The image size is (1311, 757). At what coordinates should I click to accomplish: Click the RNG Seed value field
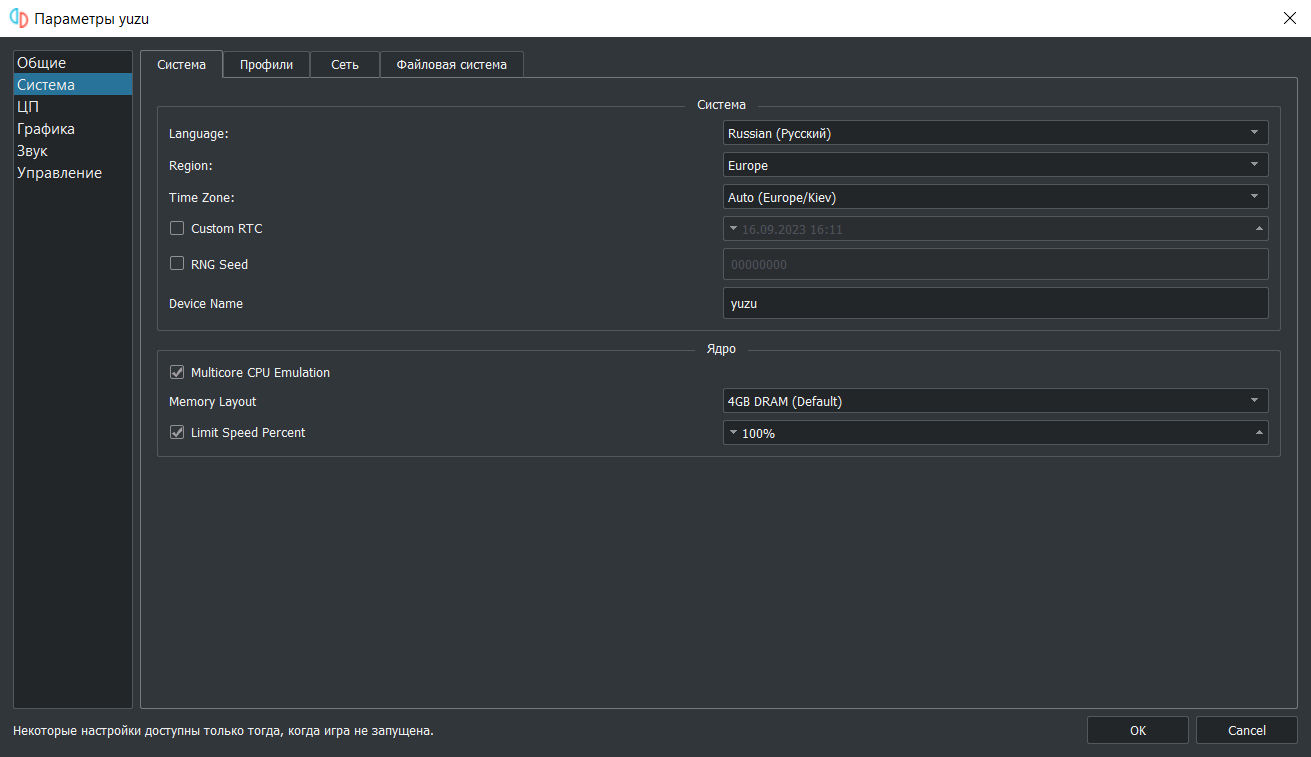click(995, 264)
